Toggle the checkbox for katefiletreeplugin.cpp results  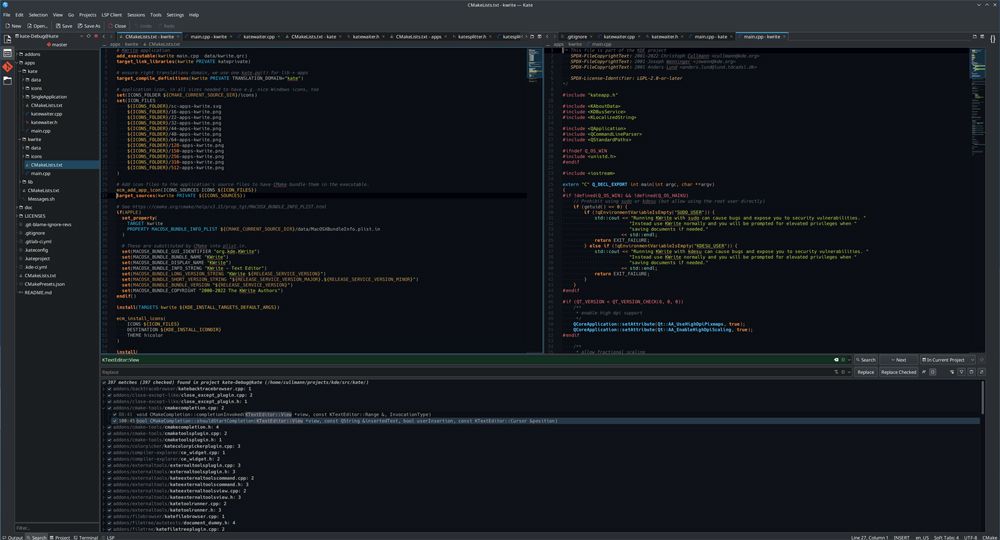109,529
